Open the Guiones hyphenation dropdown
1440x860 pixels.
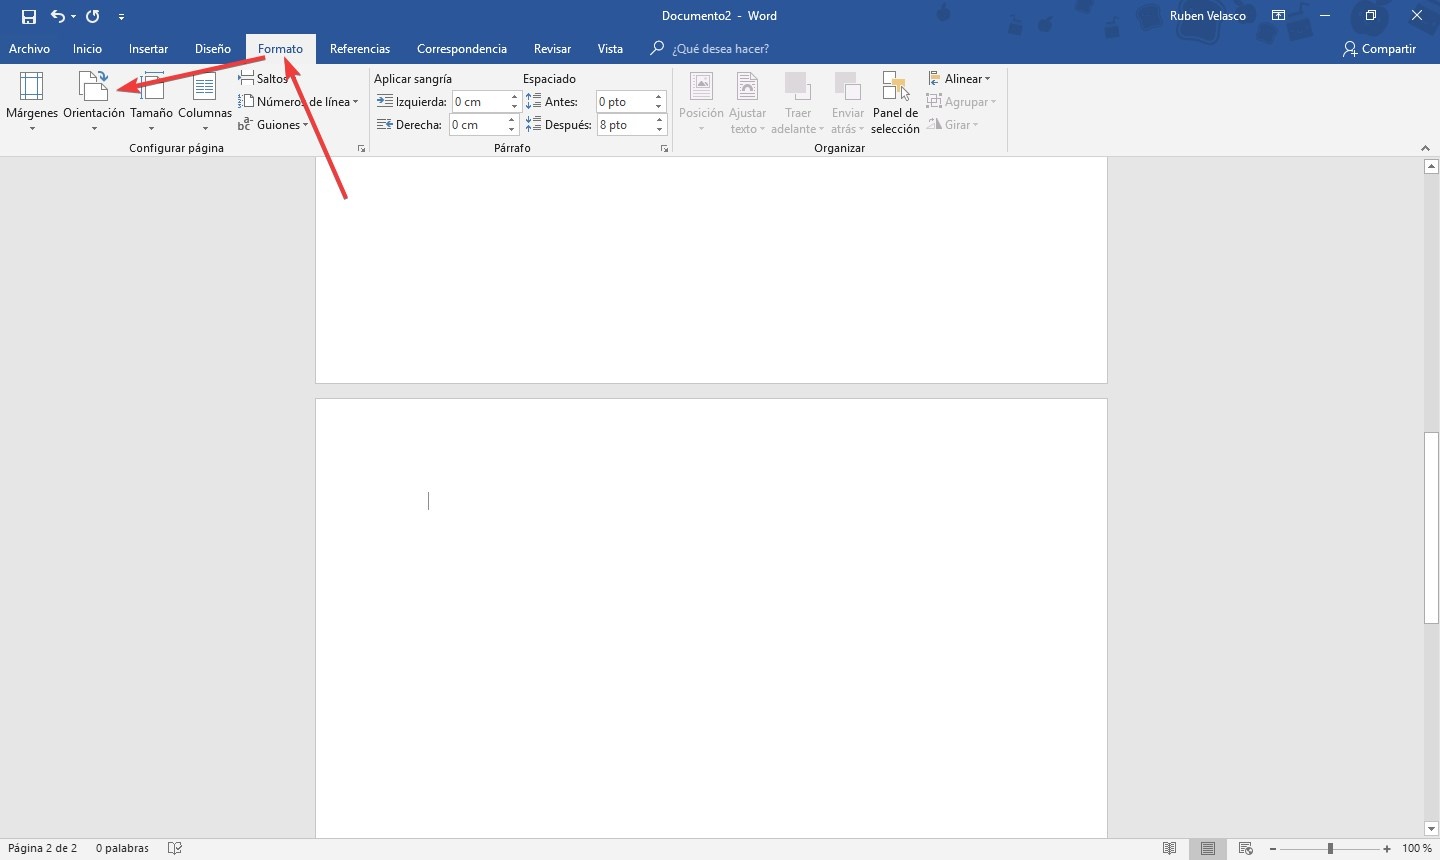click(x=273, y=124)
